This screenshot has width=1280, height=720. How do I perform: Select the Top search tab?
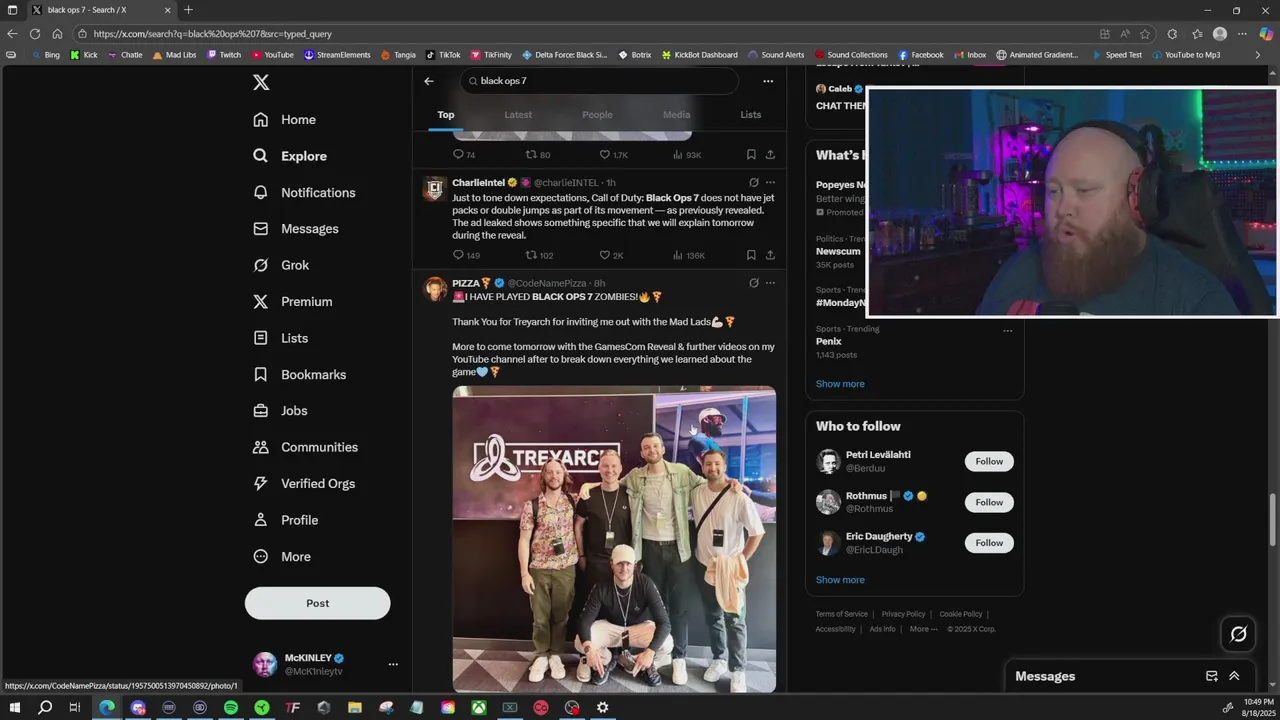(446, 115)
